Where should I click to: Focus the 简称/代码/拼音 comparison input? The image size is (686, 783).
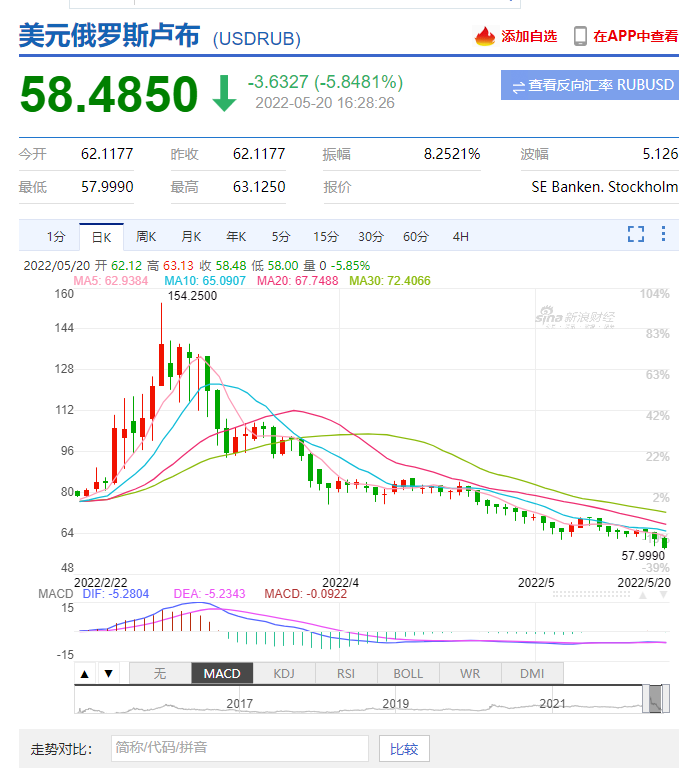pyautogui.click(x=239, y=748)
